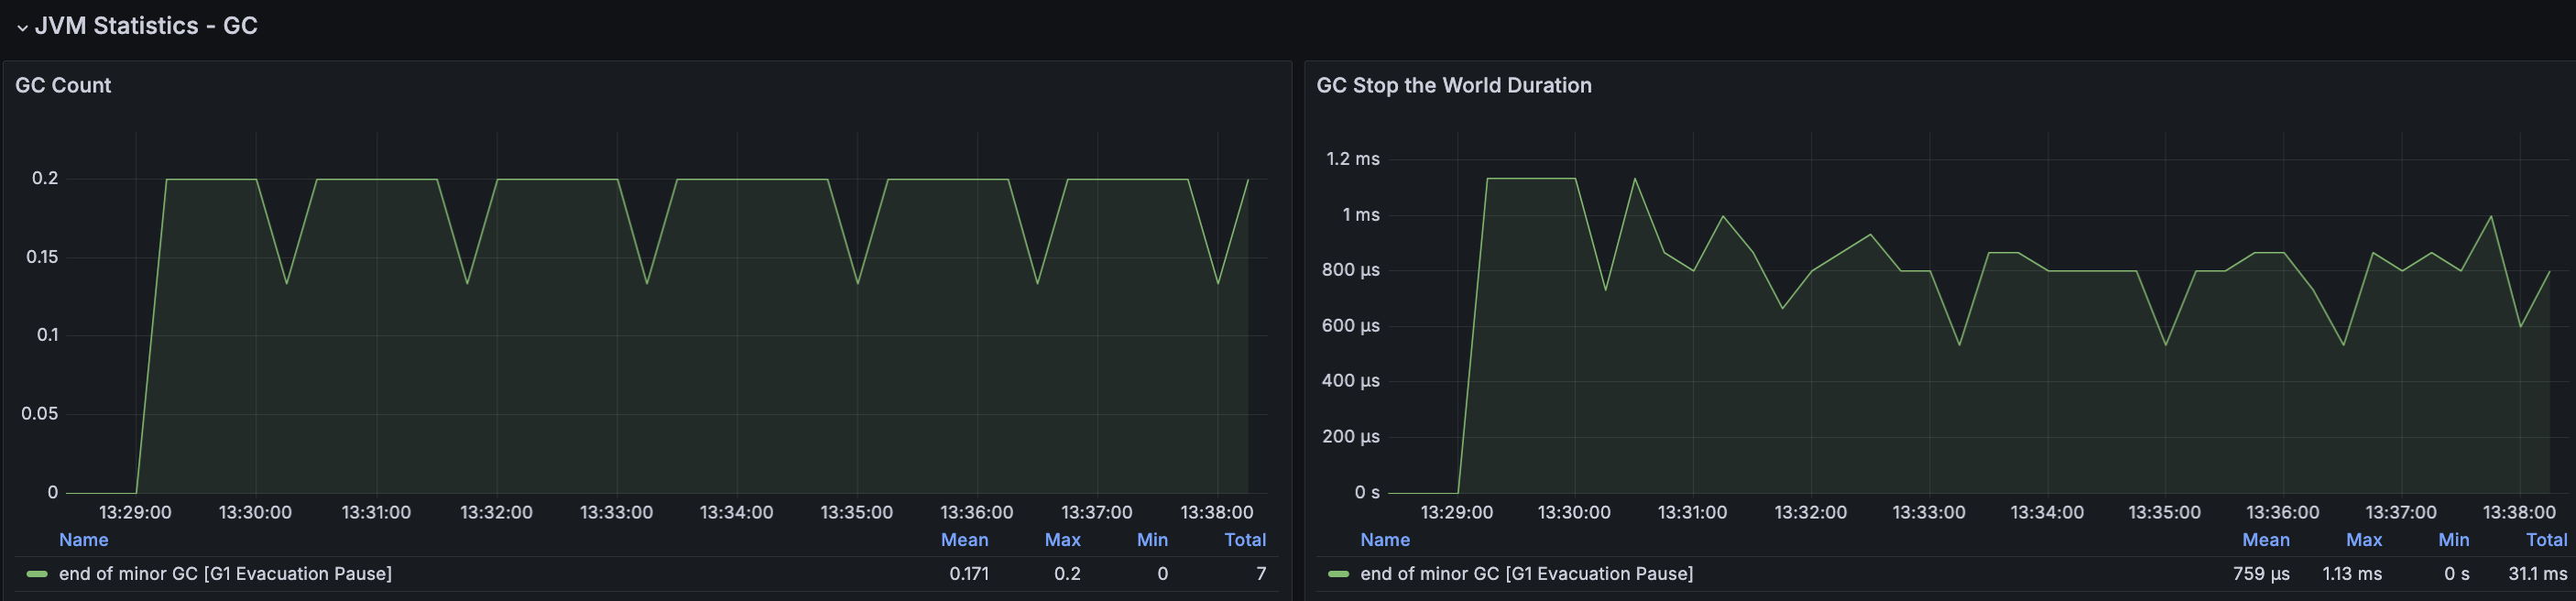This screenshot has width=2576, height=601.
Task: Sort Stop the World legend by Mean
Action: pyautogui.click(x=2266, y=540)
